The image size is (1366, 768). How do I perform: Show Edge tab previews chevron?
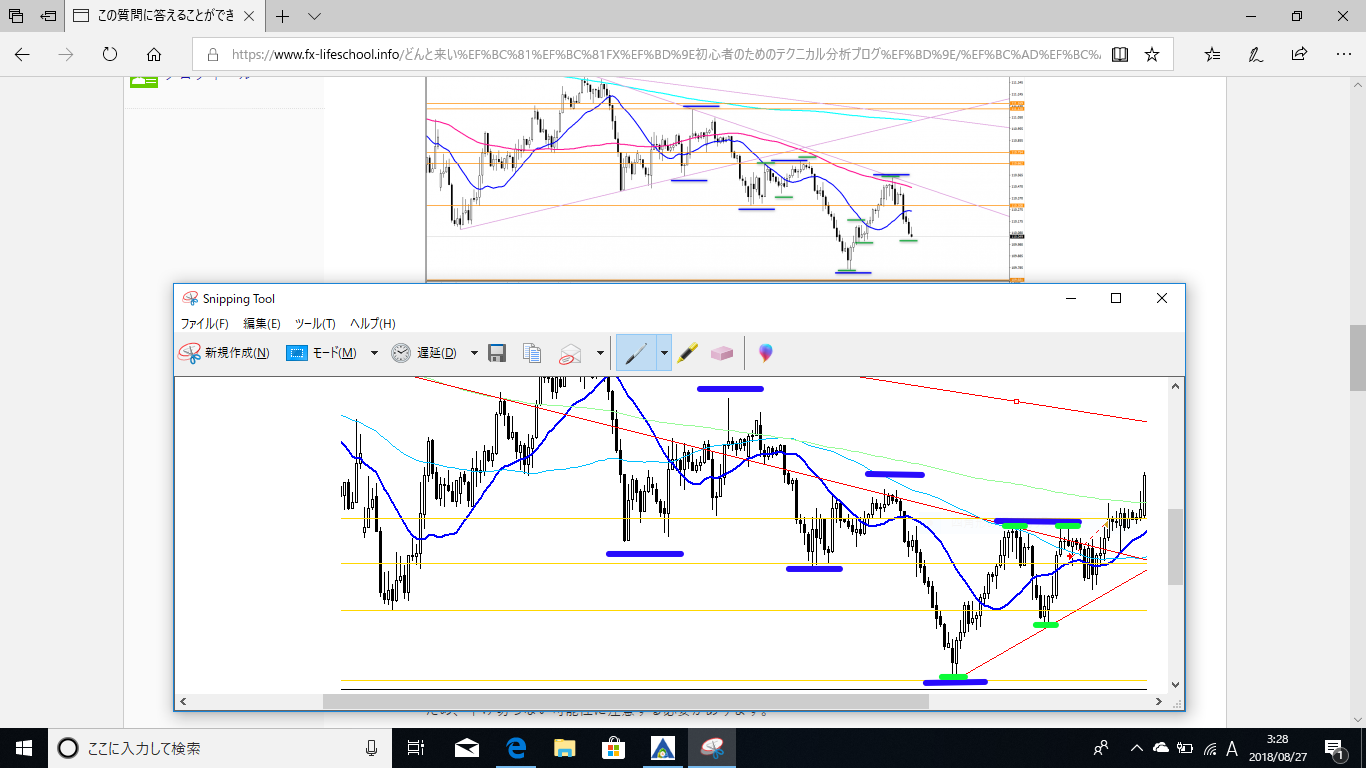[314, 16]
